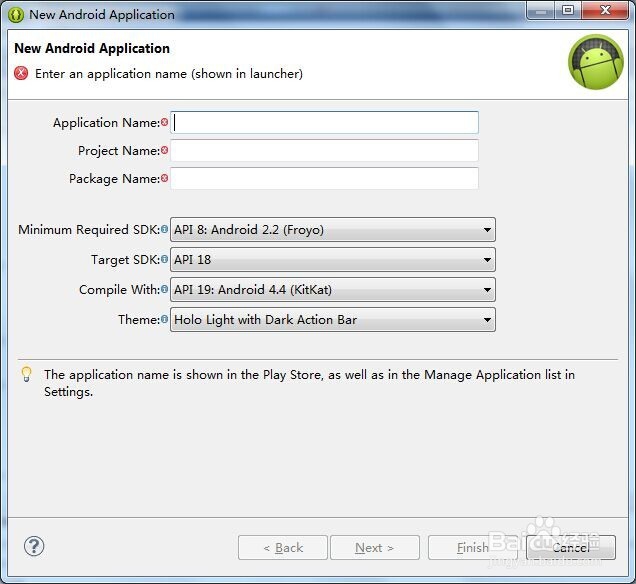Focus the Package Name text field
Viewport: 636px width, 584px height.
(x=324, y=178)
